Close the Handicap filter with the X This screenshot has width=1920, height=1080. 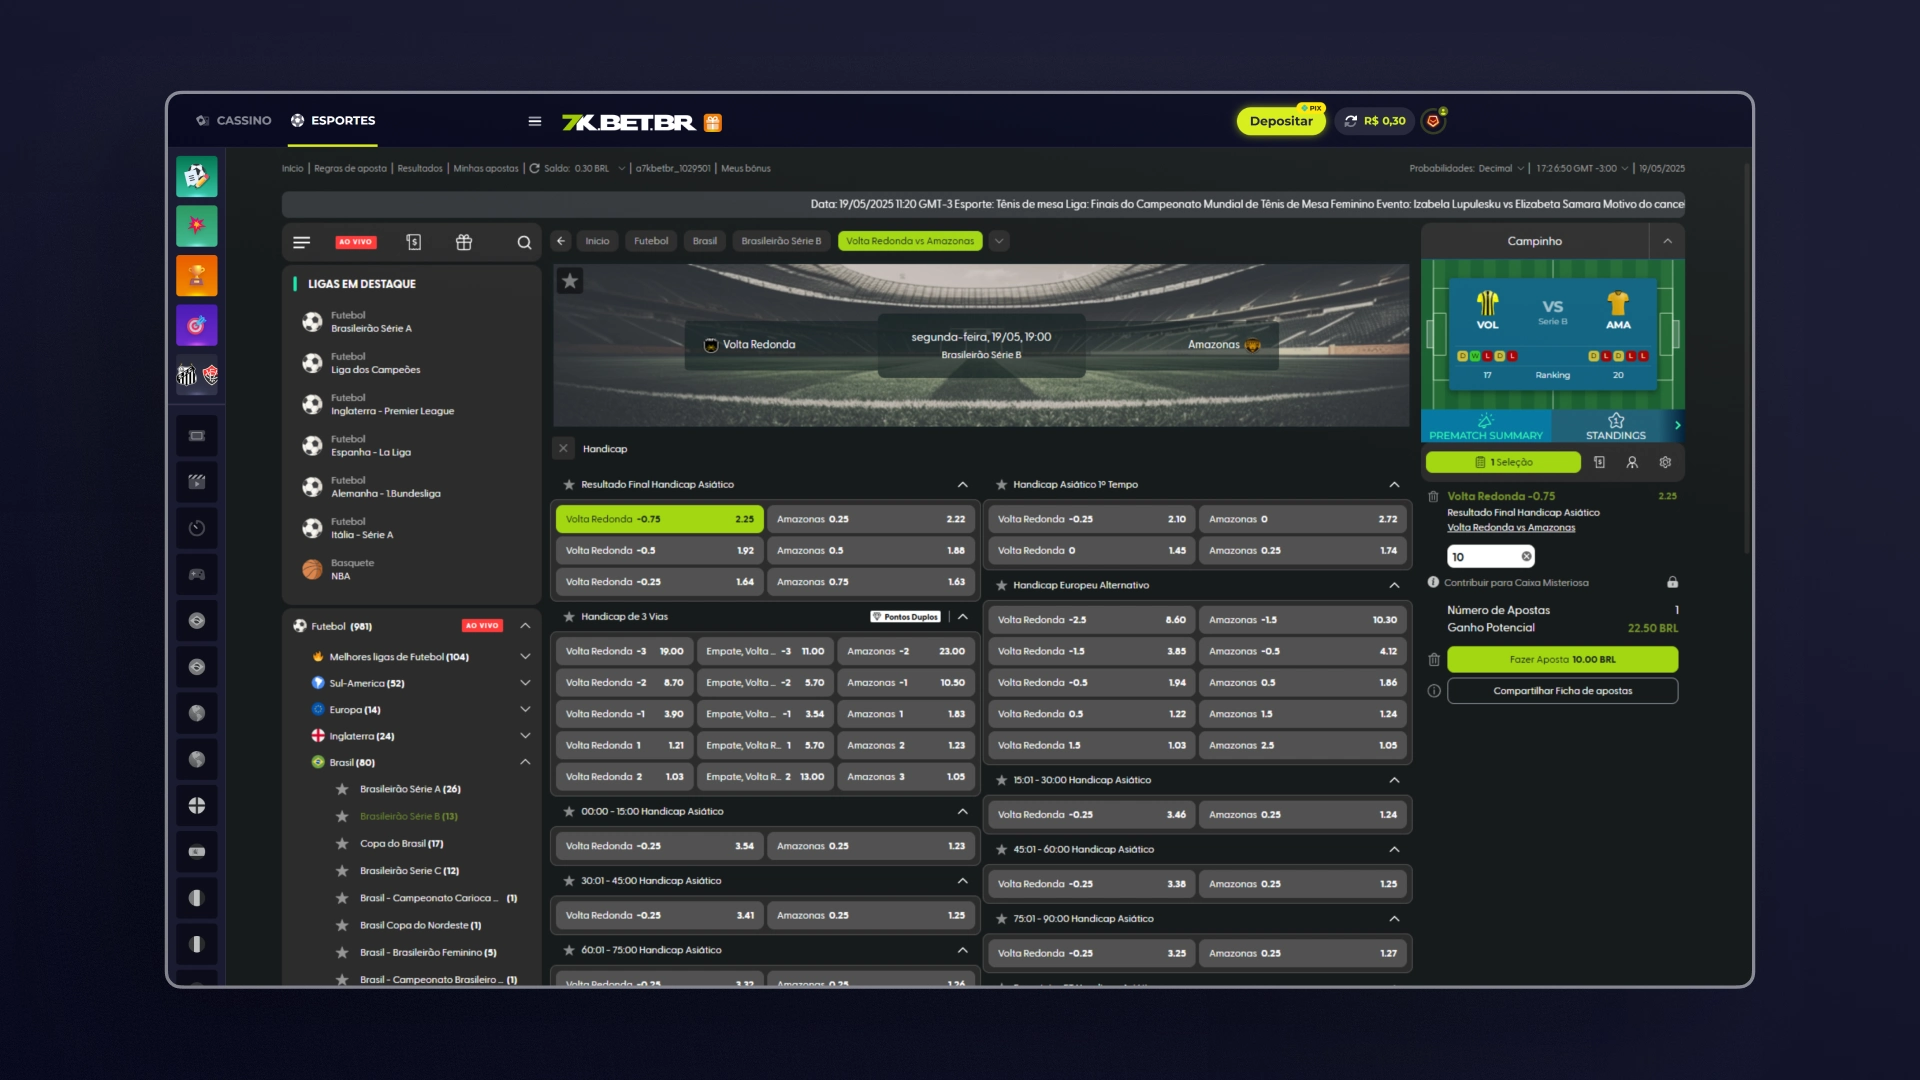click(x=563, y=448)
